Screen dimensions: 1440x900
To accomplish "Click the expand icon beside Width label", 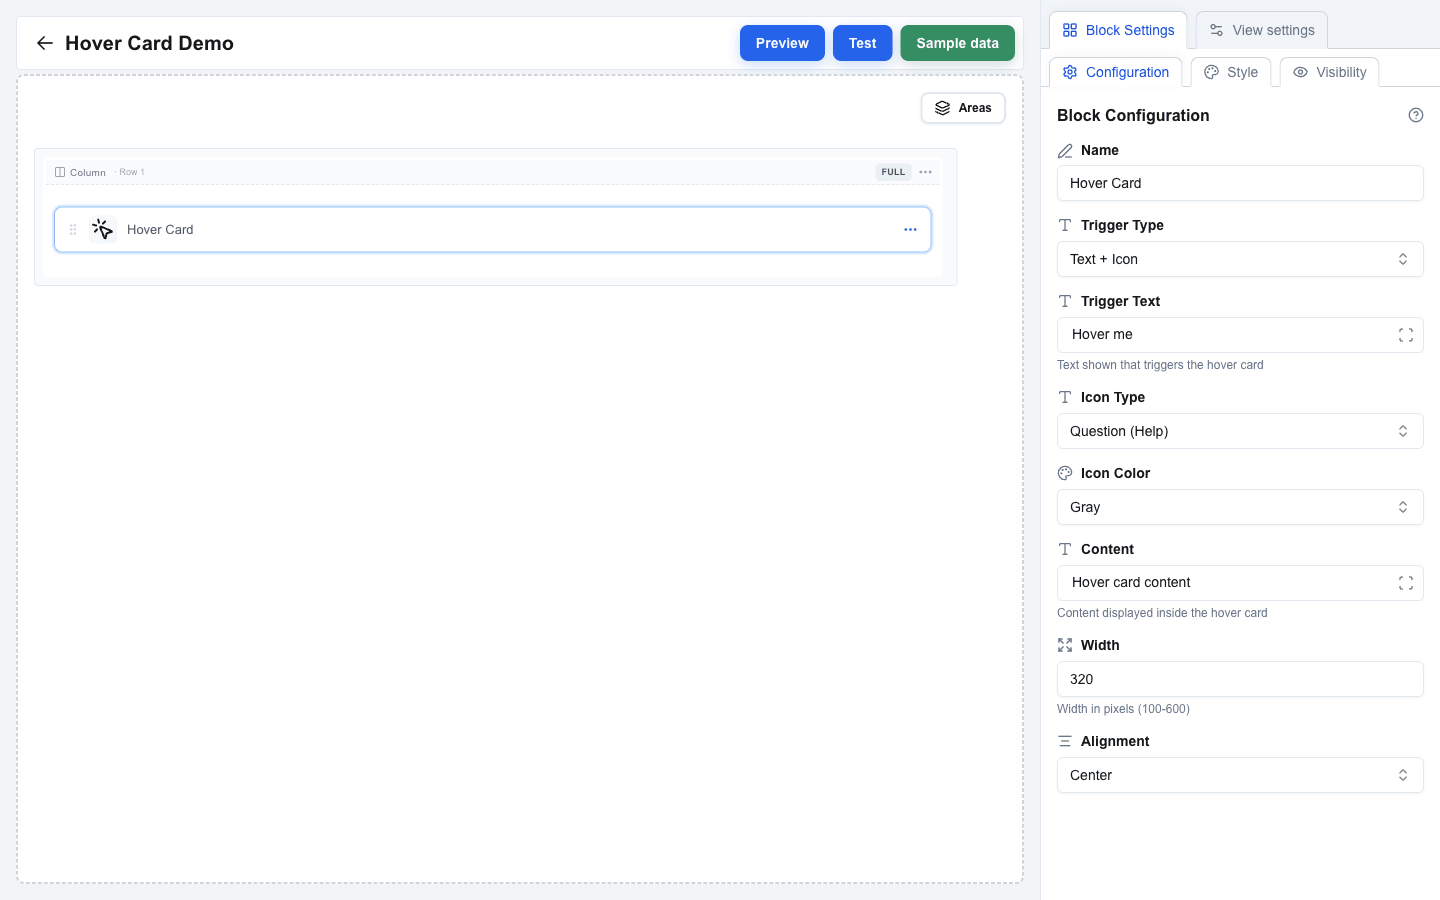I will point(1065,645).
